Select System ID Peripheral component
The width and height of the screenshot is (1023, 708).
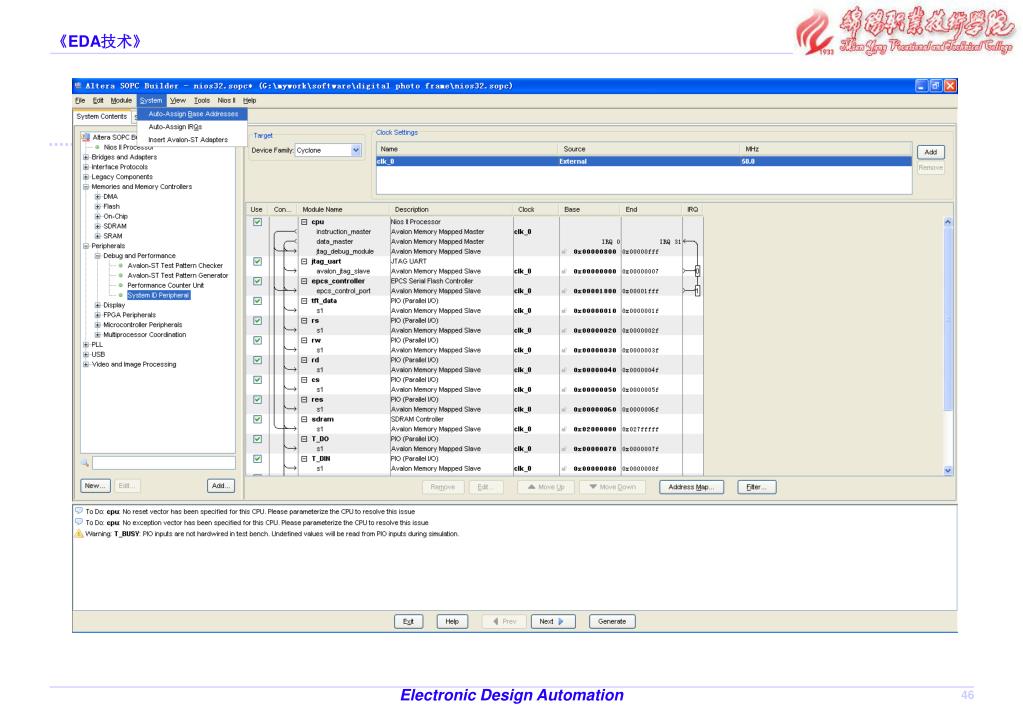click(x=159, y=295)
